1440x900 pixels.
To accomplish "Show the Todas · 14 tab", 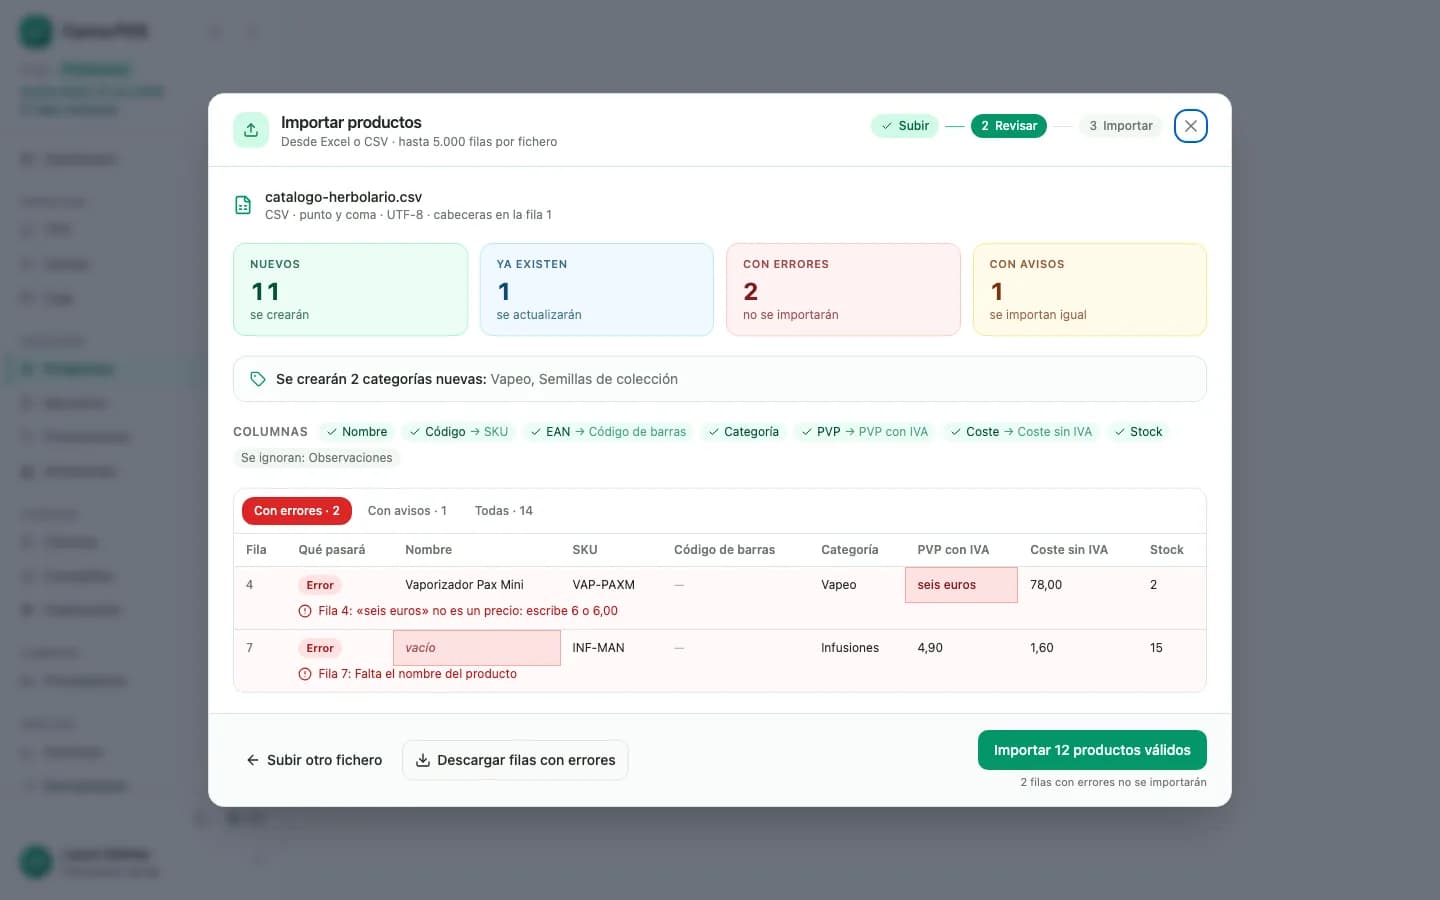I will (504, 511).
